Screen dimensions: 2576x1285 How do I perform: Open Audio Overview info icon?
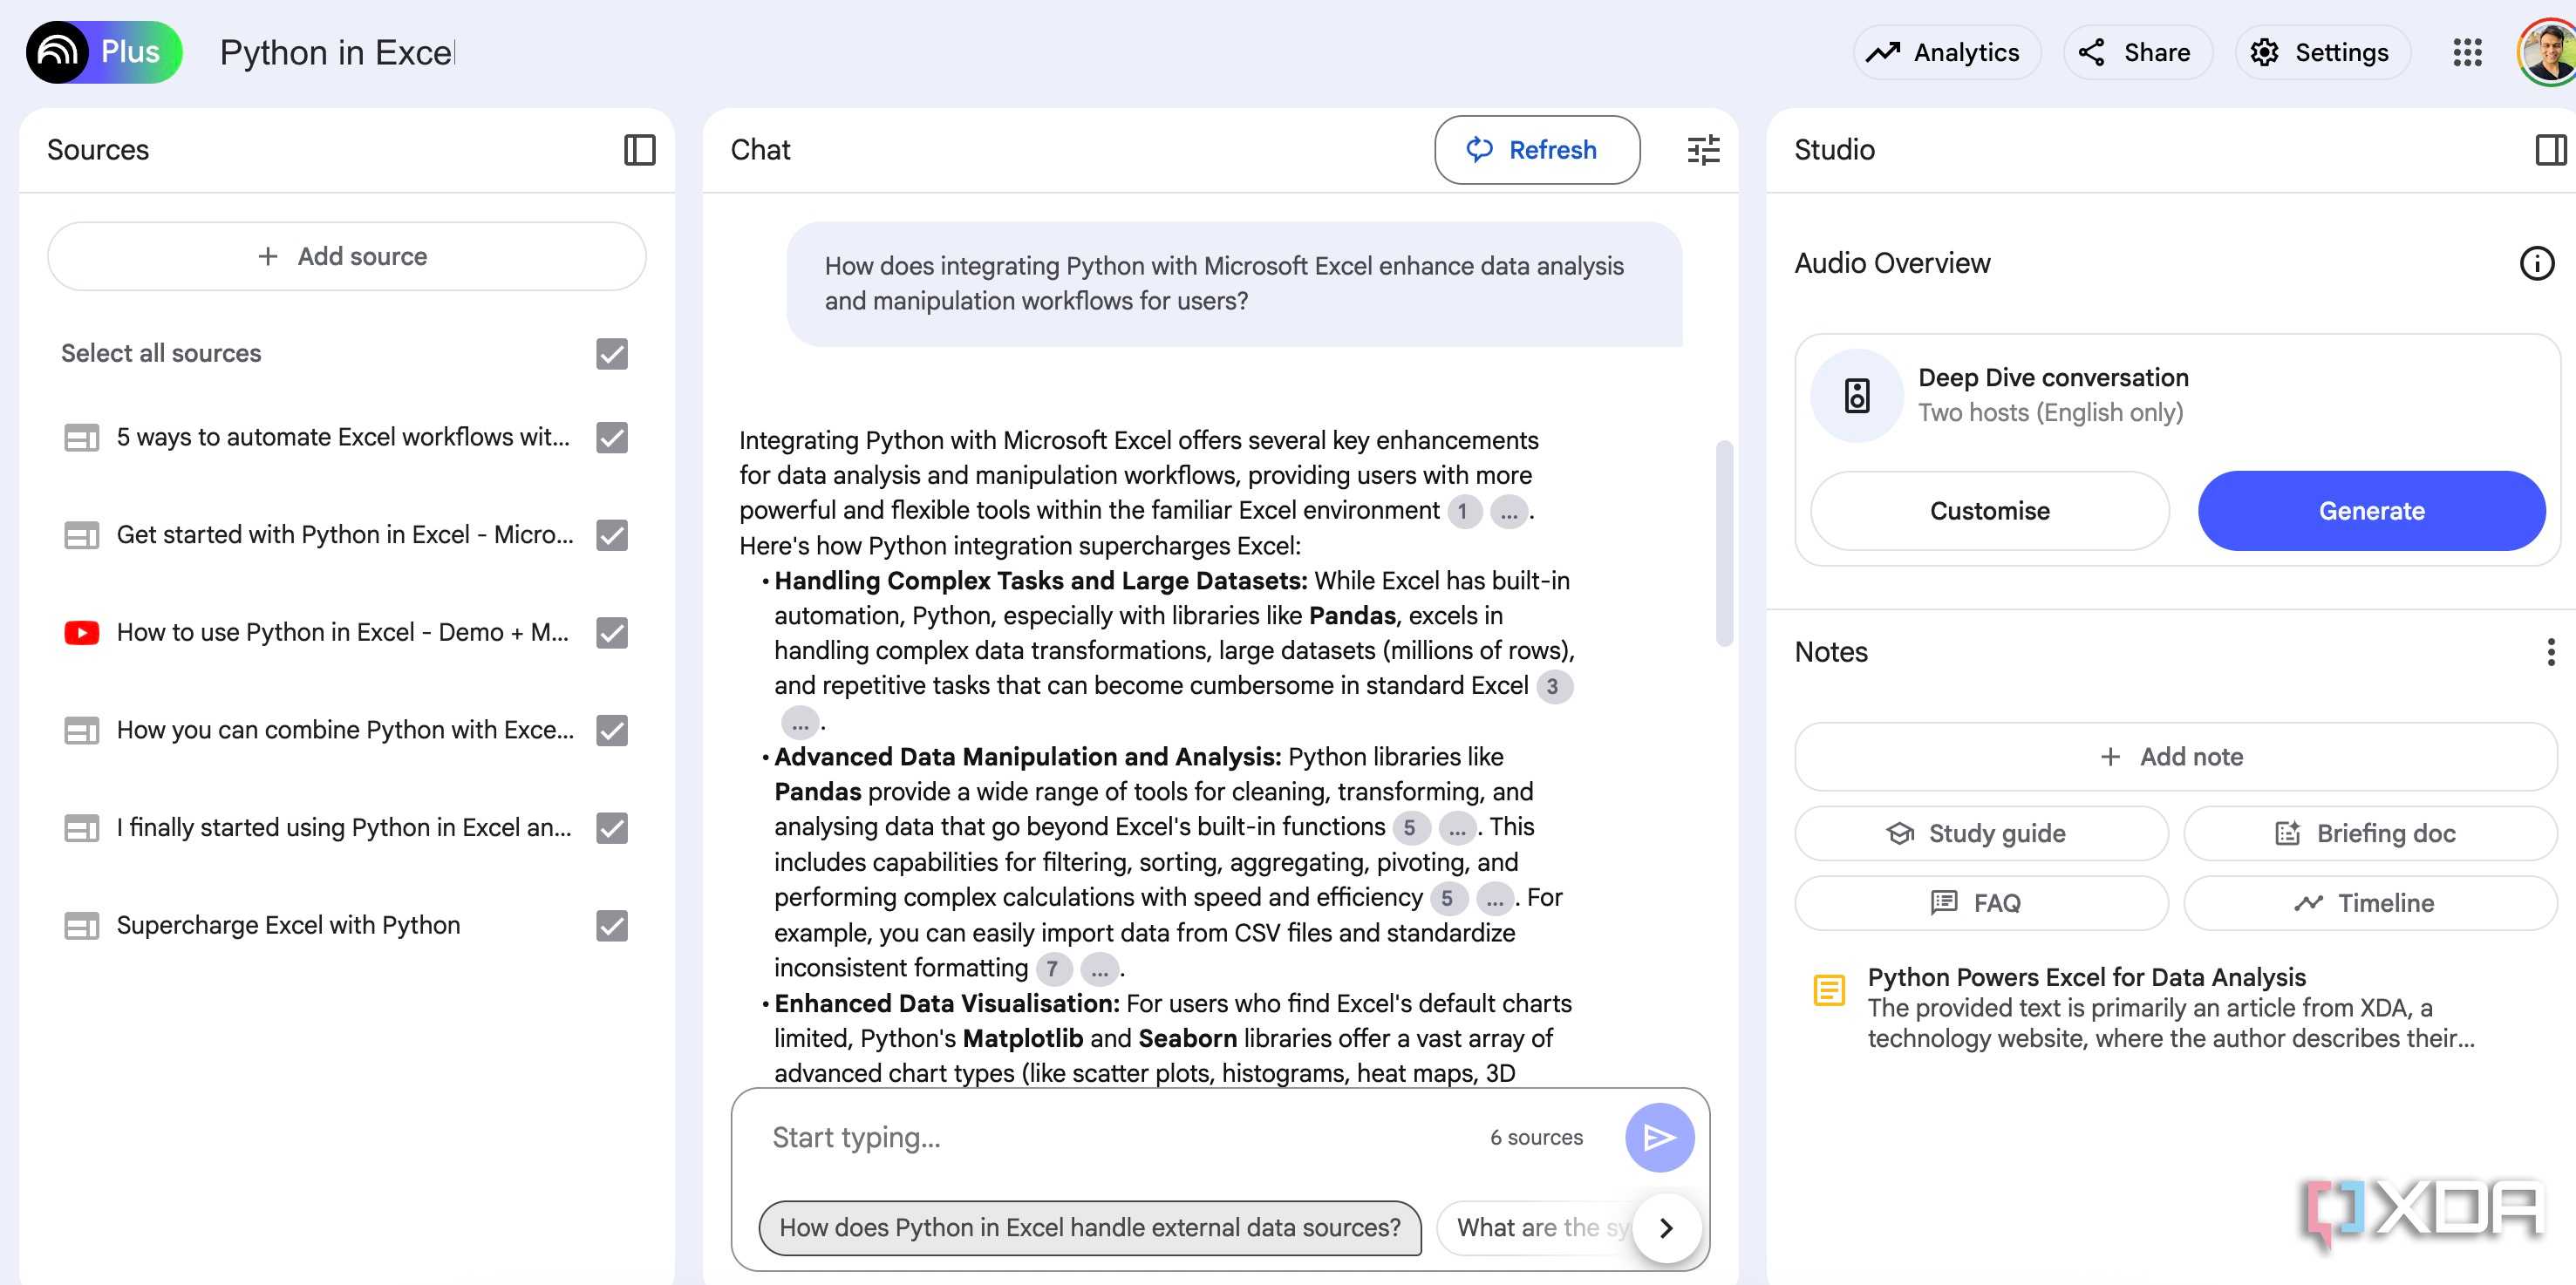[x=2536, y=263]
